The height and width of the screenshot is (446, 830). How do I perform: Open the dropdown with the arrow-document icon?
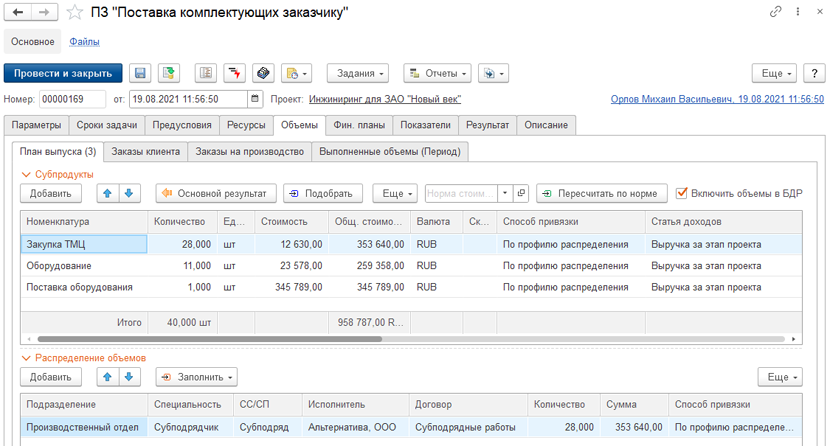494,74
